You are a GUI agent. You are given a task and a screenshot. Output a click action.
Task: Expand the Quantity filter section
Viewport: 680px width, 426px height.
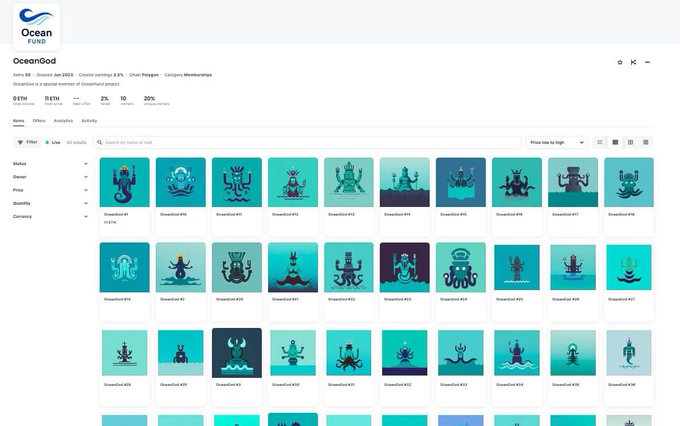tap(50, 203)
